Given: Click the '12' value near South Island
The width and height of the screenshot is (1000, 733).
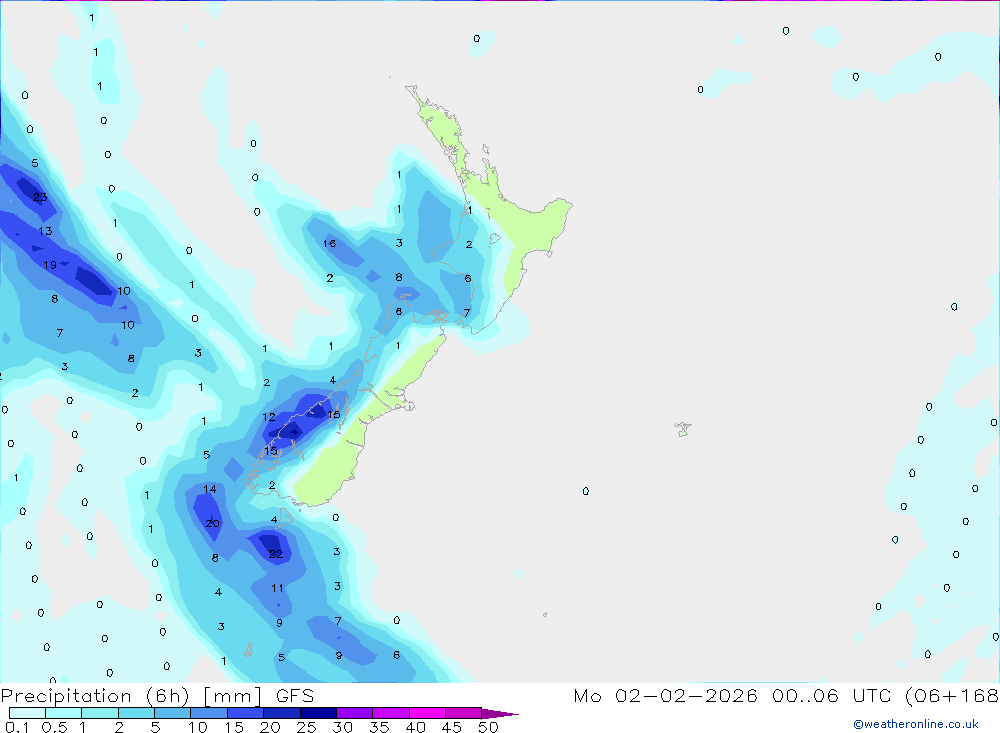Looking at the screenshot, I should (268, 417).
